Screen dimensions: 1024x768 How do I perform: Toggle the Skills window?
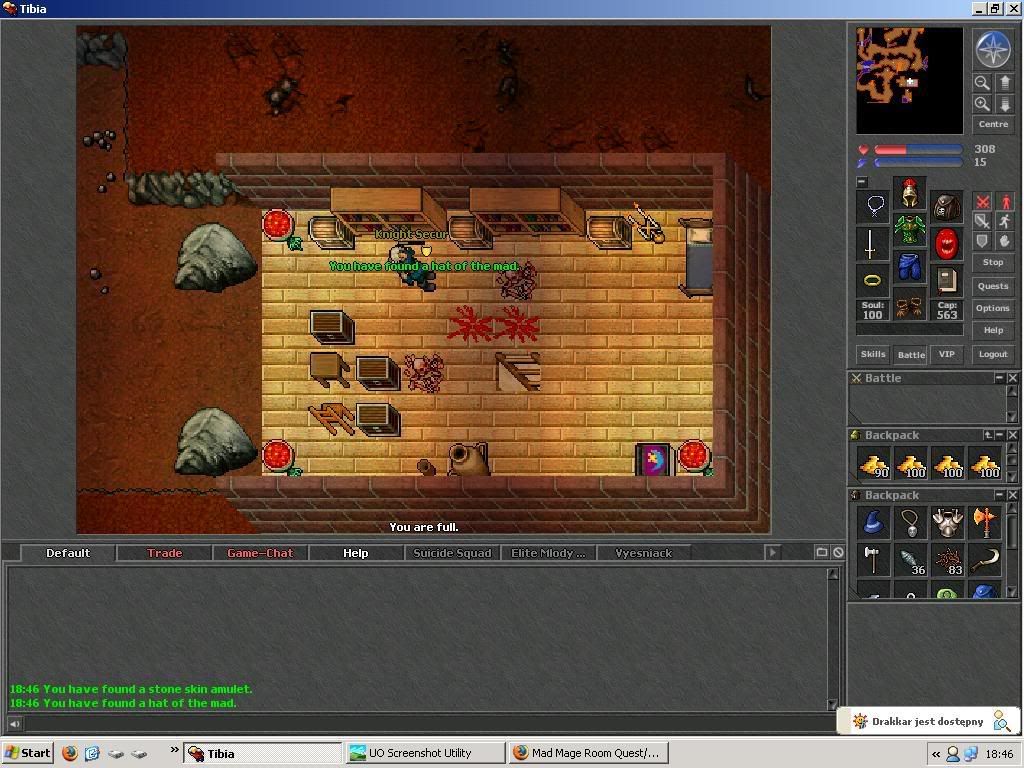point(872,354)
